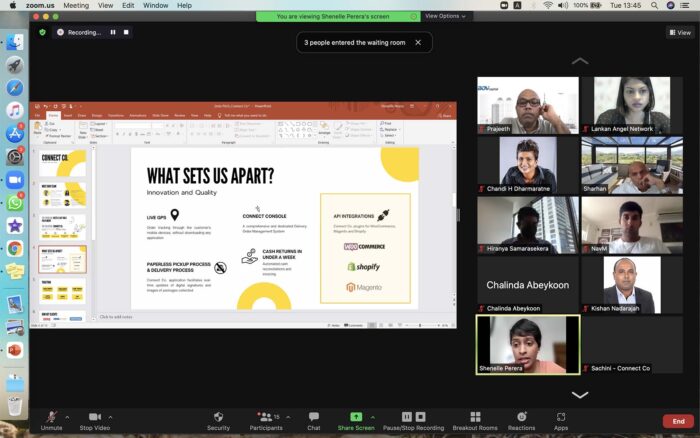
Task: Click the green Share Screen icon
Action: pos(356,416)
